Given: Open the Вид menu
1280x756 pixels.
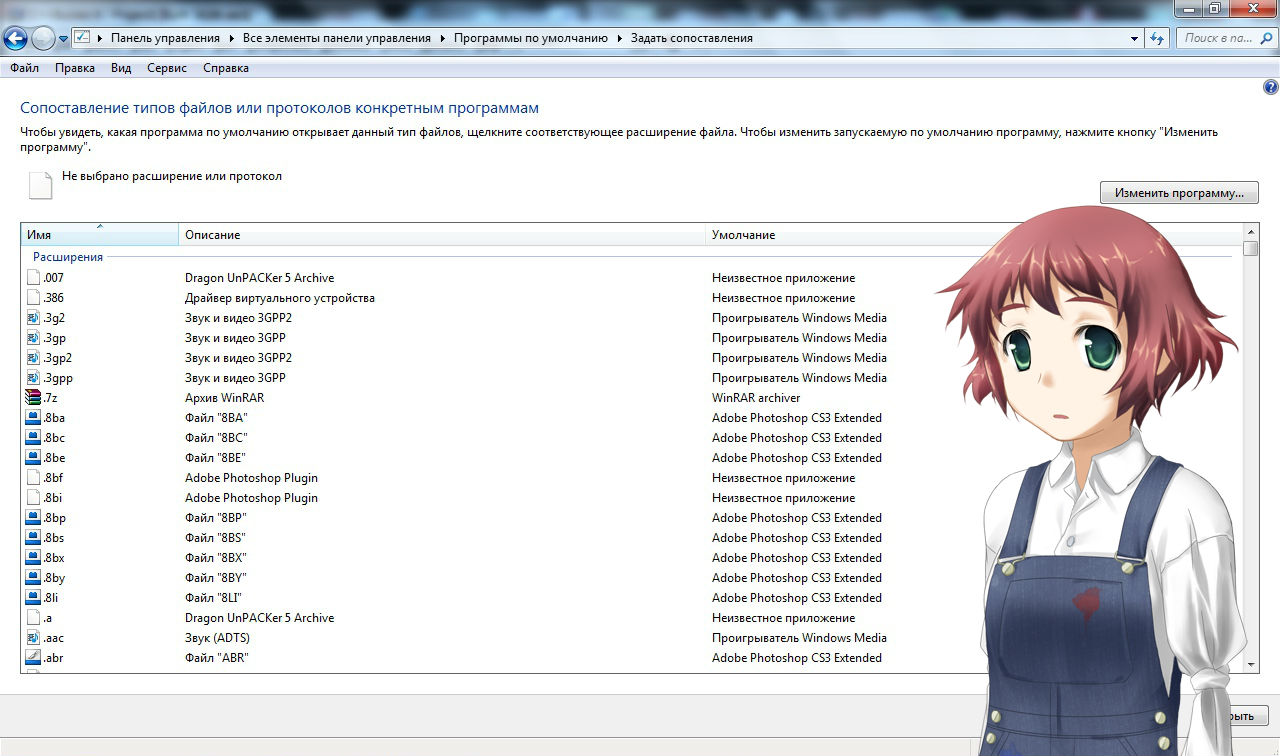Looking at the screenshot, I should (x=121, y=68).
